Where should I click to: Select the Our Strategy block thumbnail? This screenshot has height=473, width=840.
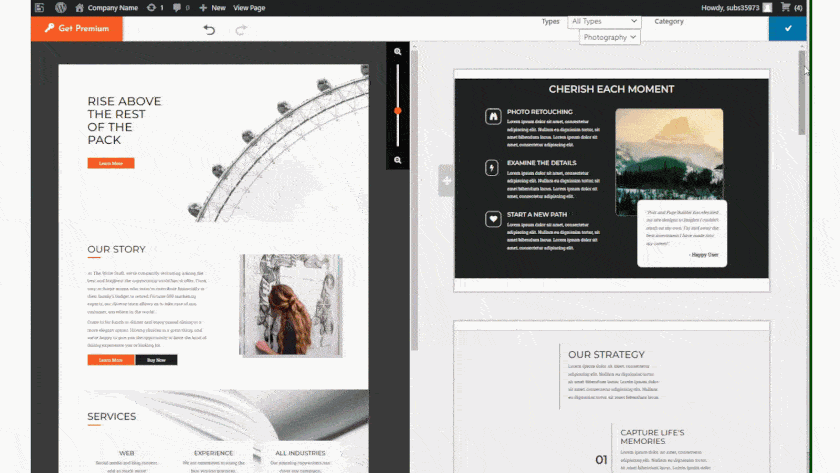[611, 397]
